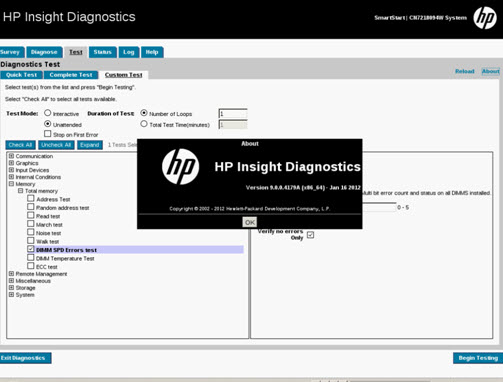
Task: Click the Uncheck All button
Action: tap(56, 145)
